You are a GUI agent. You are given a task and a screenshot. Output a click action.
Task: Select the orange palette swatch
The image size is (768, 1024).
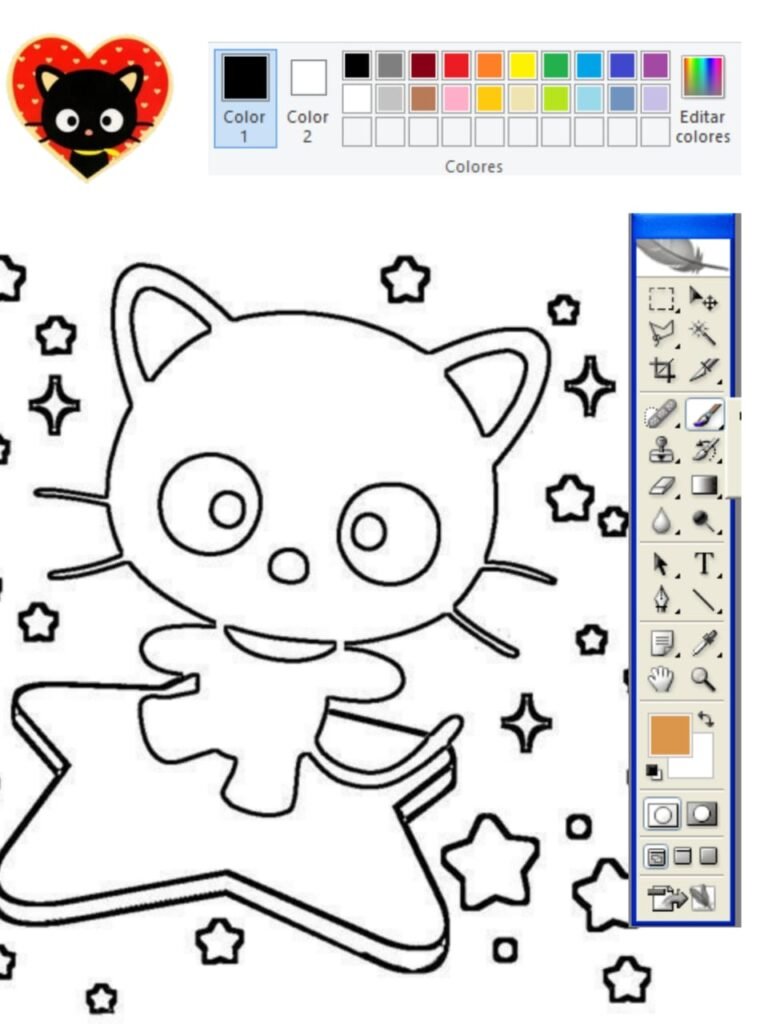490,65
